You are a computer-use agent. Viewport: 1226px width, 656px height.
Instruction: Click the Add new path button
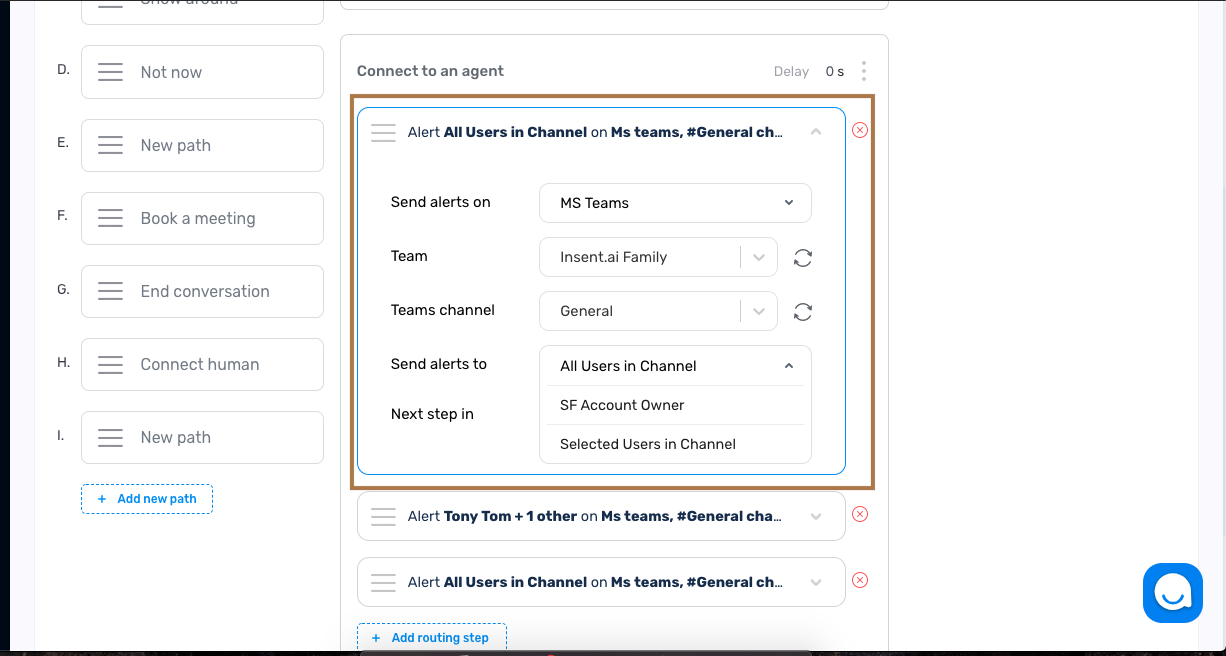pyautogui.click(x=147, y=498)
